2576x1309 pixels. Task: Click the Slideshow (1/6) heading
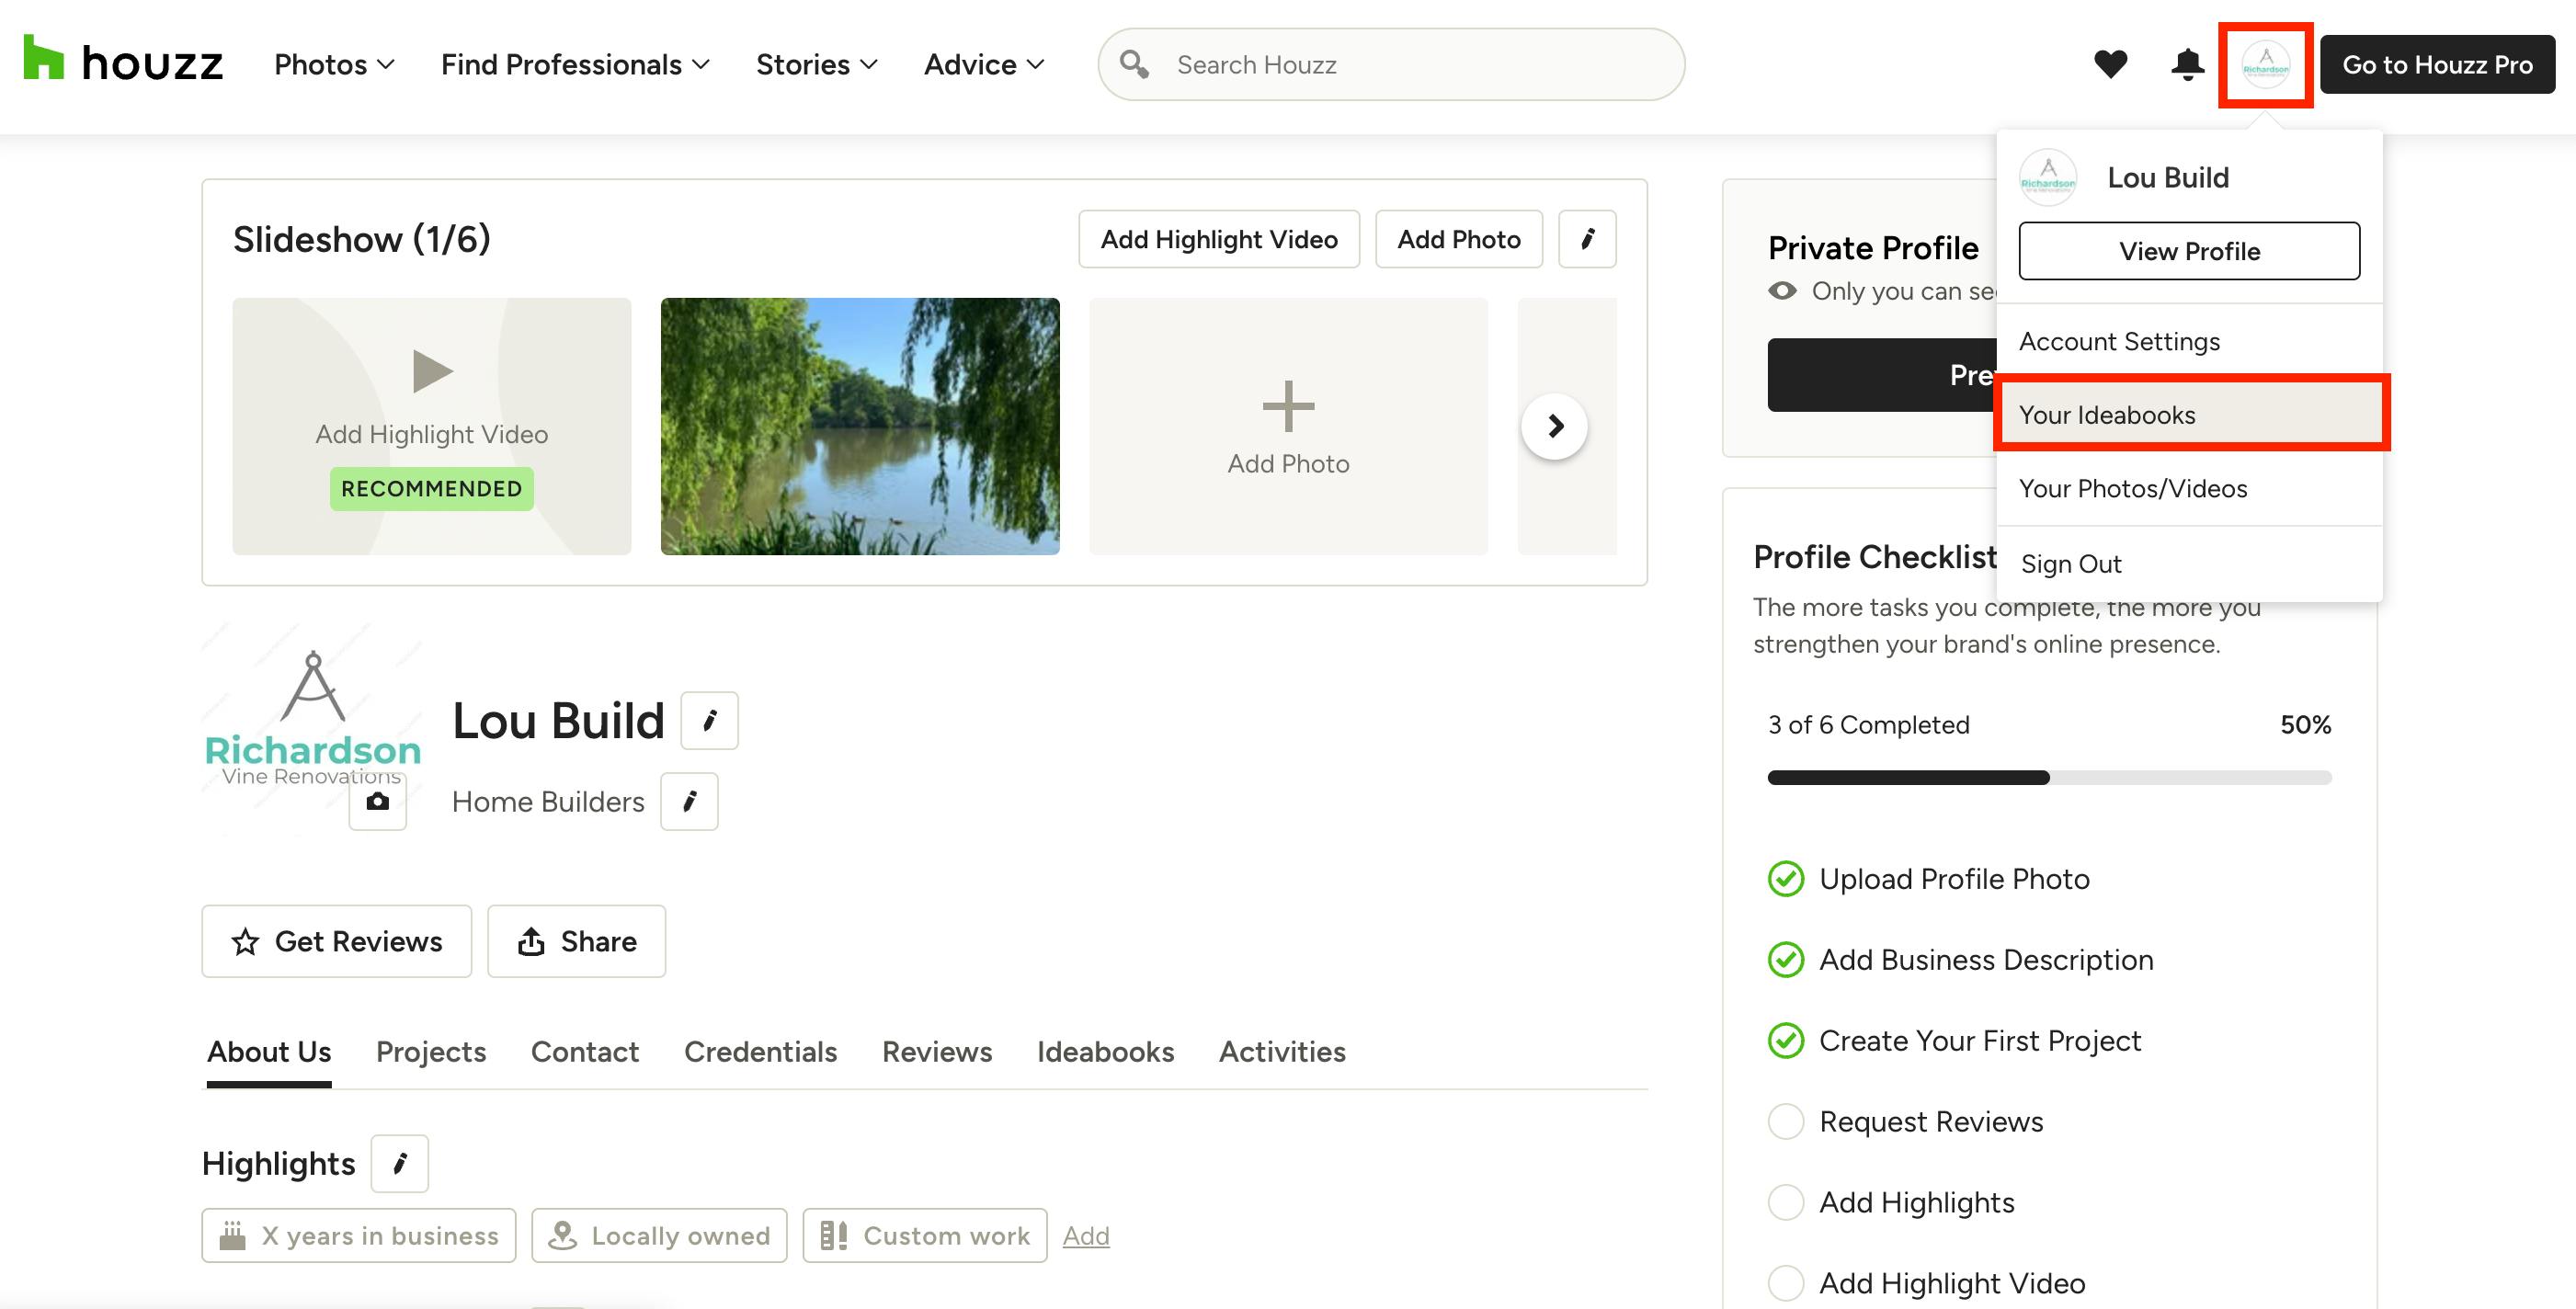[x=362, y=239]
